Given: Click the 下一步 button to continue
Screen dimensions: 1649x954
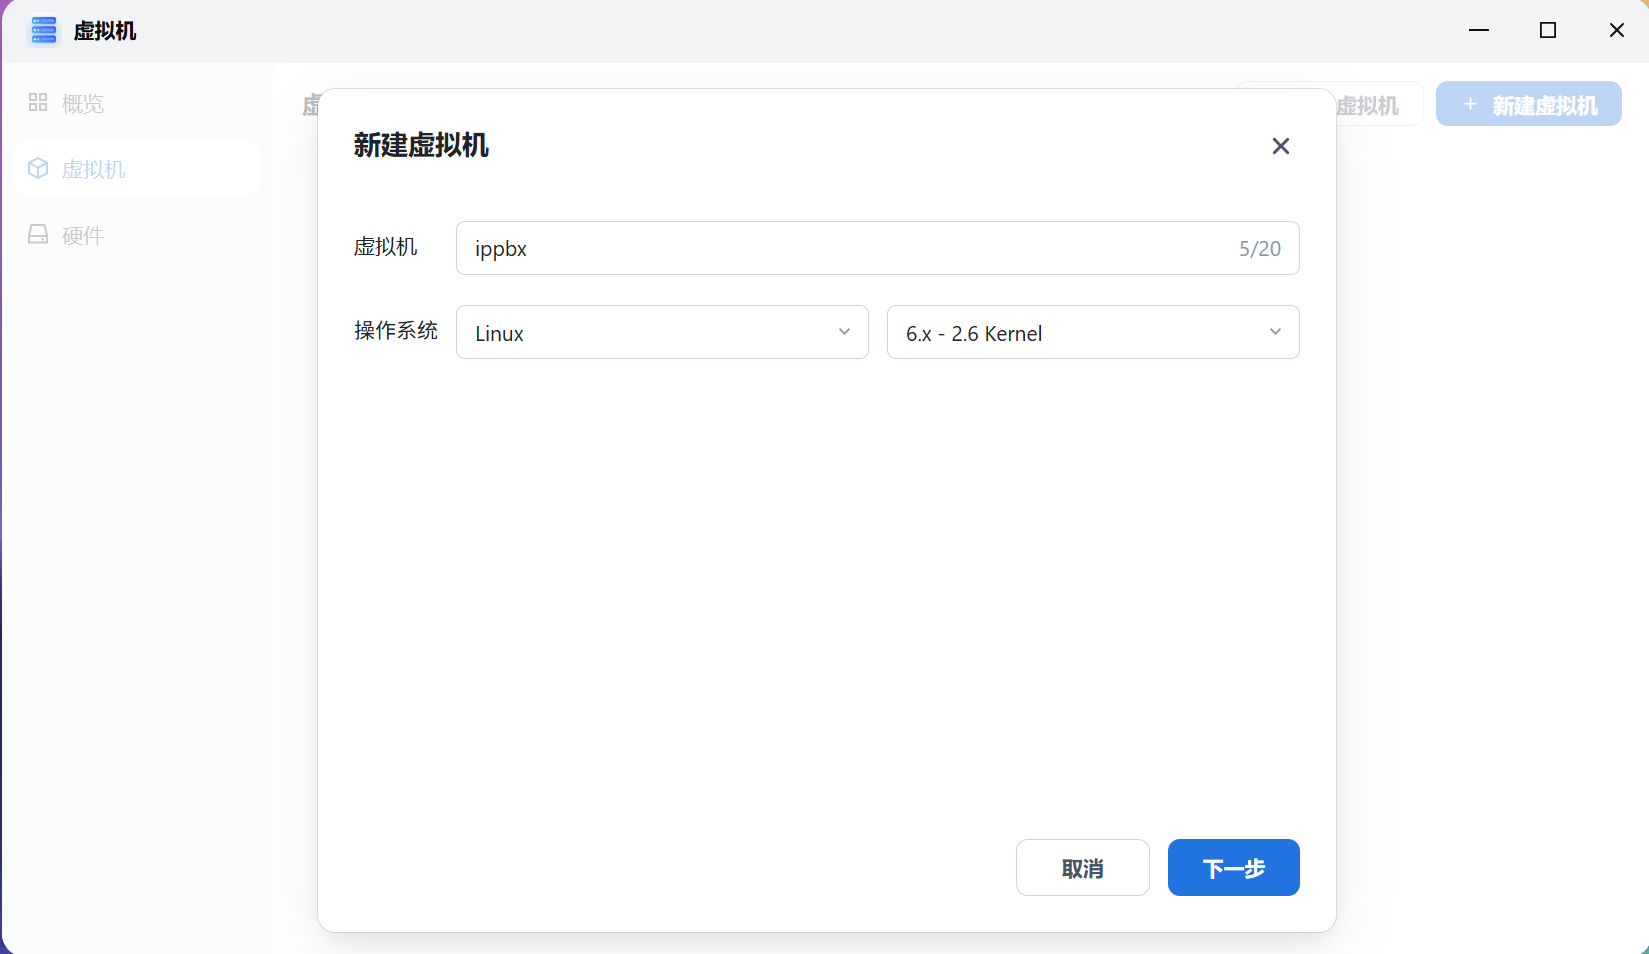Looking at the screenshot, I should tap(1233, 867).
